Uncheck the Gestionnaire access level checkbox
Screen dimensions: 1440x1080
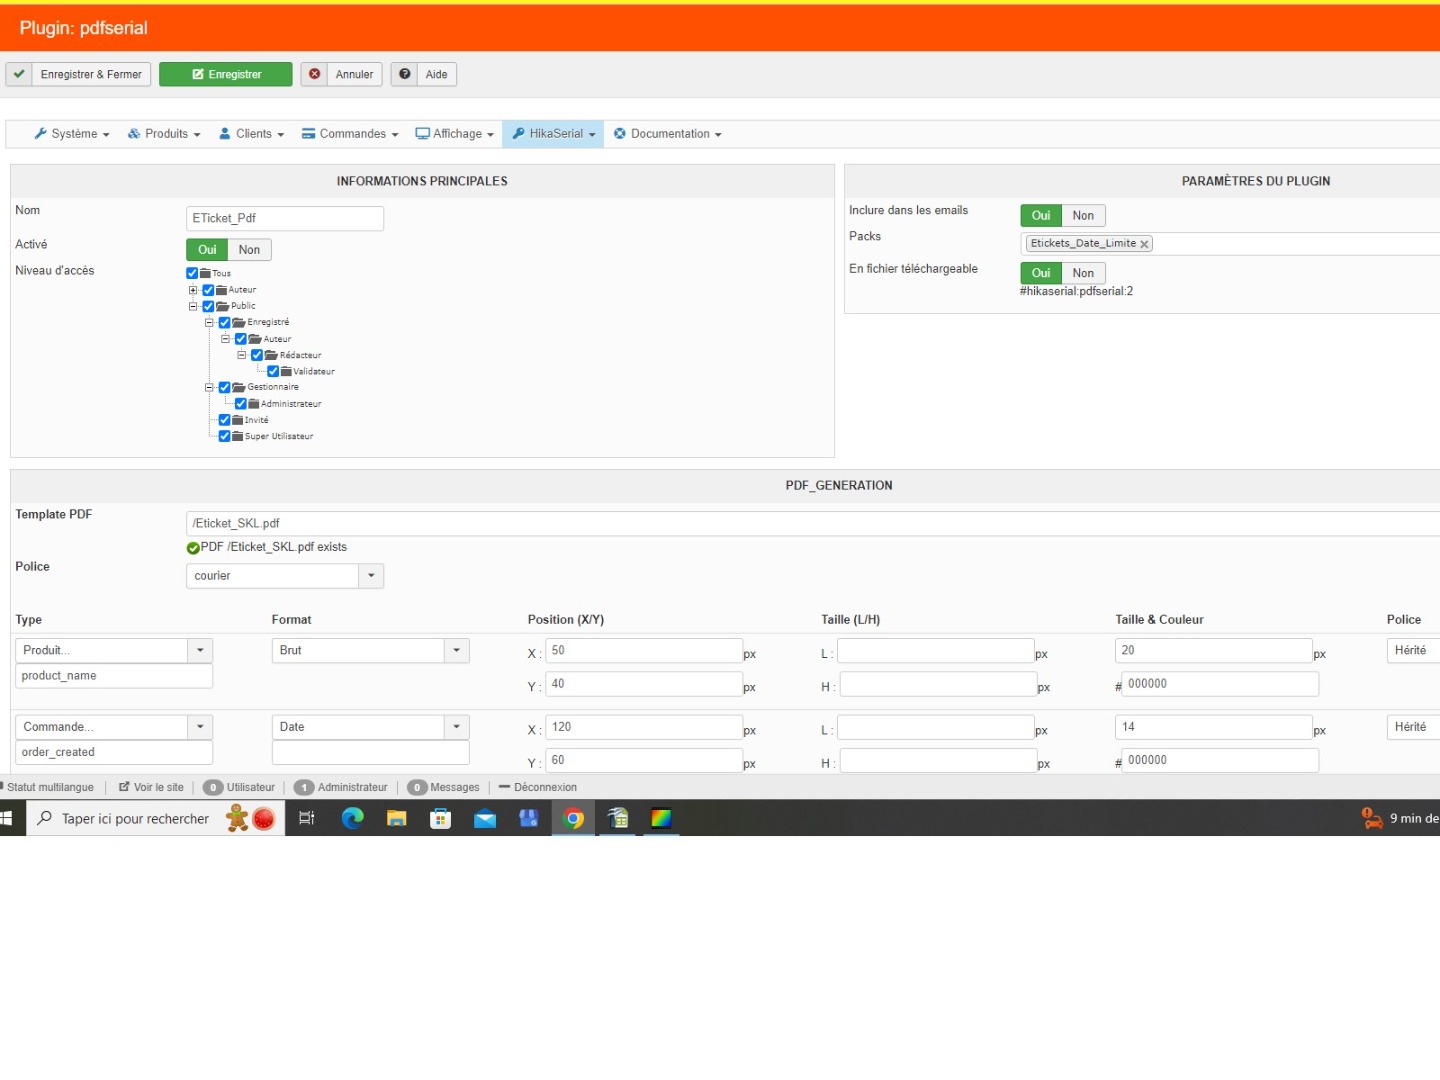pos(224,388)
